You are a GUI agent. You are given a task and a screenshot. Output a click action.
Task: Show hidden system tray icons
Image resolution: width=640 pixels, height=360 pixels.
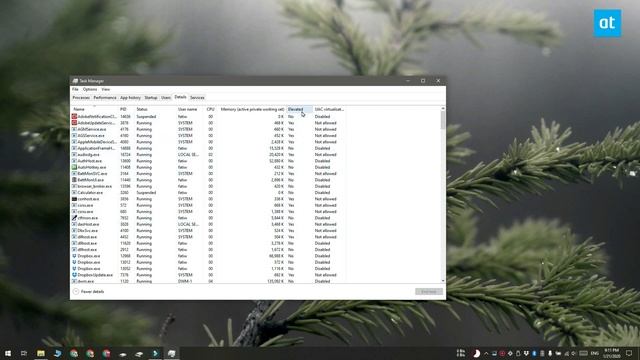tap(486, 353)
